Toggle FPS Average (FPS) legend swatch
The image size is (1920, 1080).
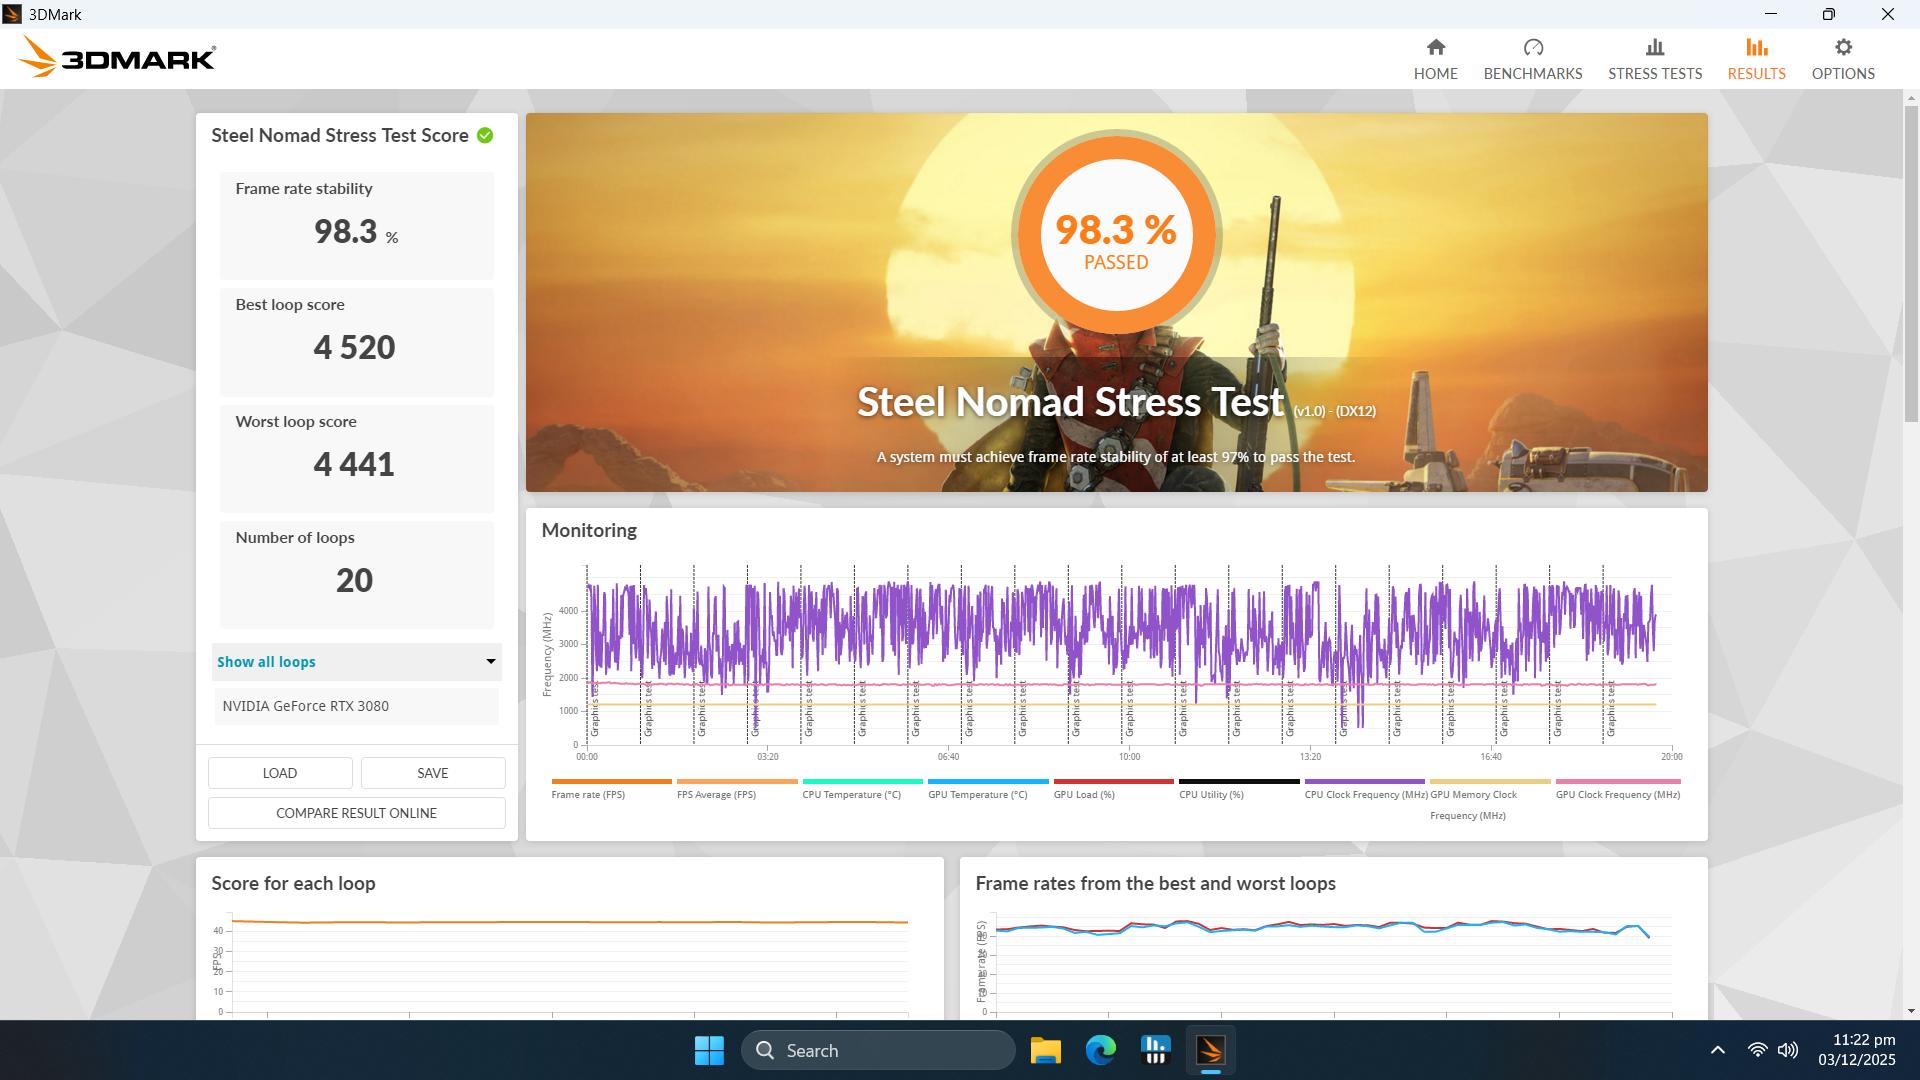coord(737,781)
